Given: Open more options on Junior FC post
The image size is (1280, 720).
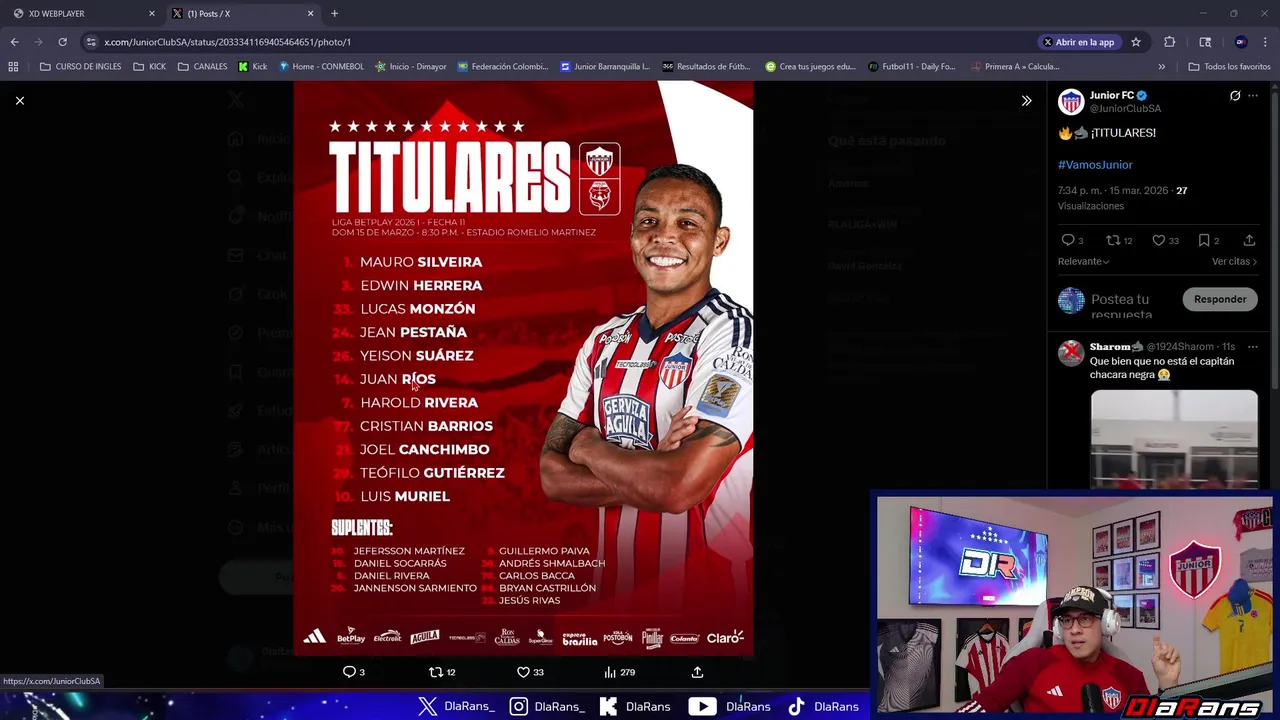Looking at the screenshot, I should coord(1253,96).
